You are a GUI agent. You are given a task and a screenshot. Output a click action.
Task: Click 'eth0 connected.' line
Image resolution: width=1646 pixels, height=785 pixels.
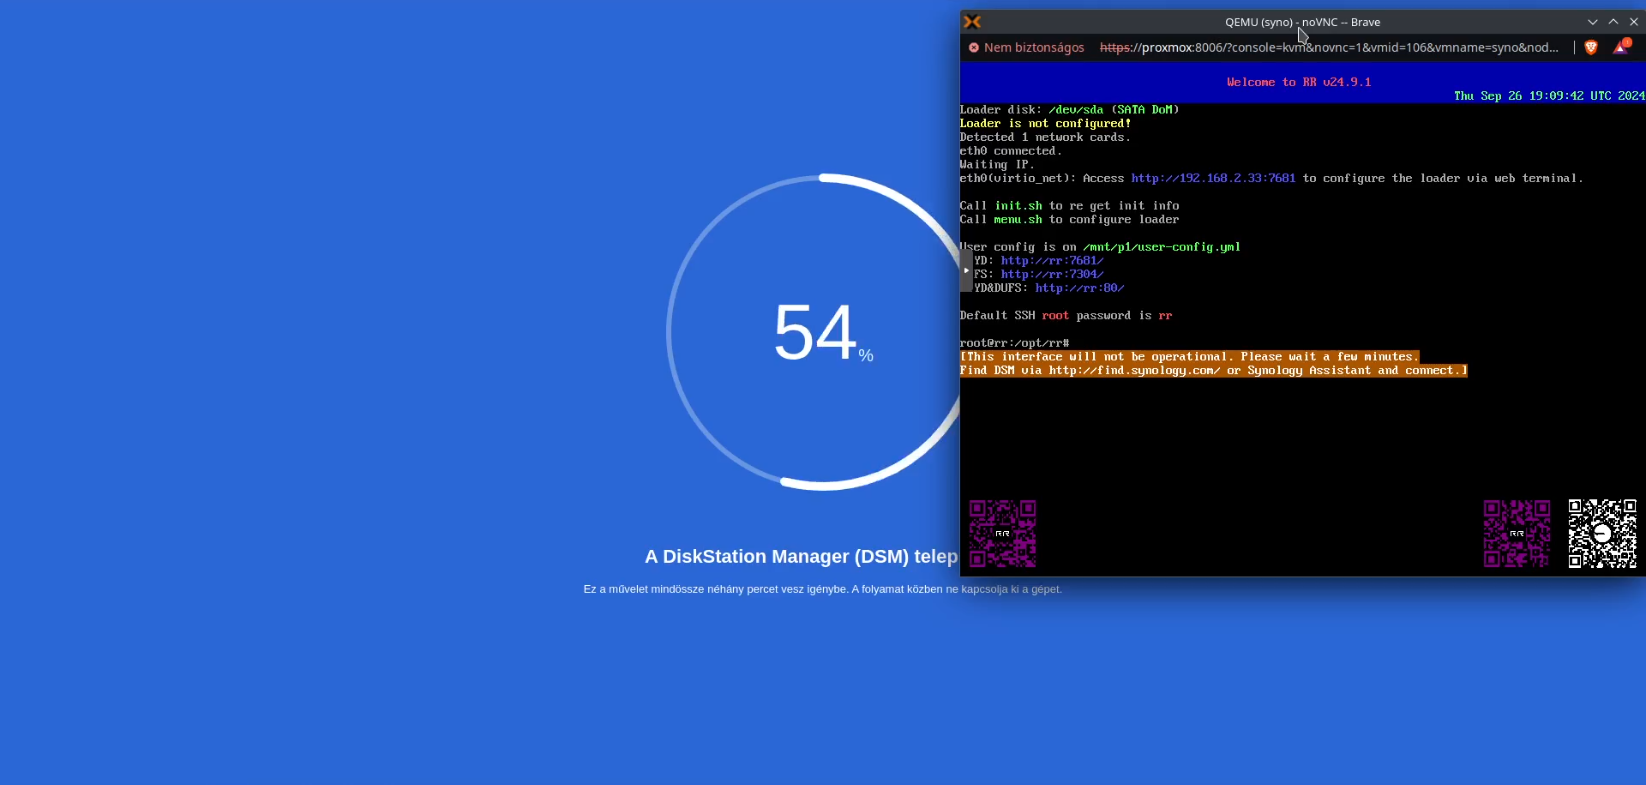pyautogui.click(x=1011, y=151)
